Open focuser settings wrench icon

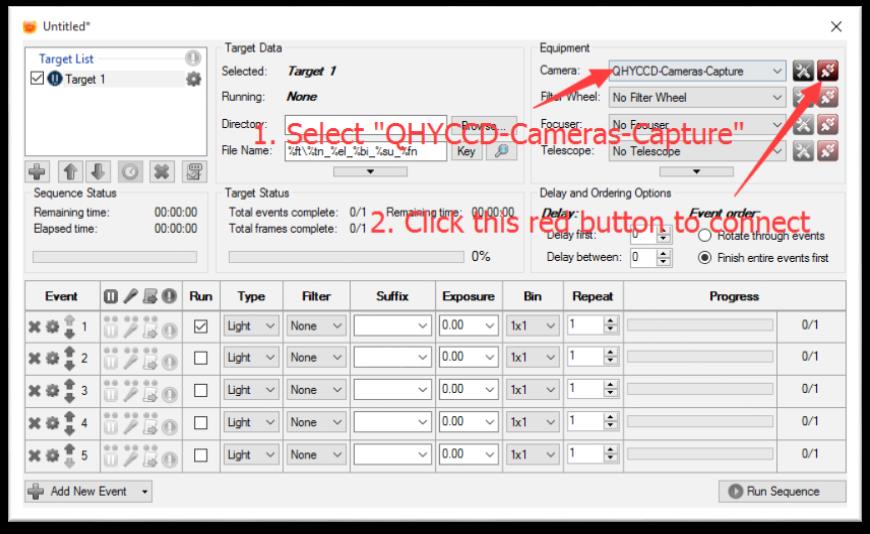(x=803, y=124)
